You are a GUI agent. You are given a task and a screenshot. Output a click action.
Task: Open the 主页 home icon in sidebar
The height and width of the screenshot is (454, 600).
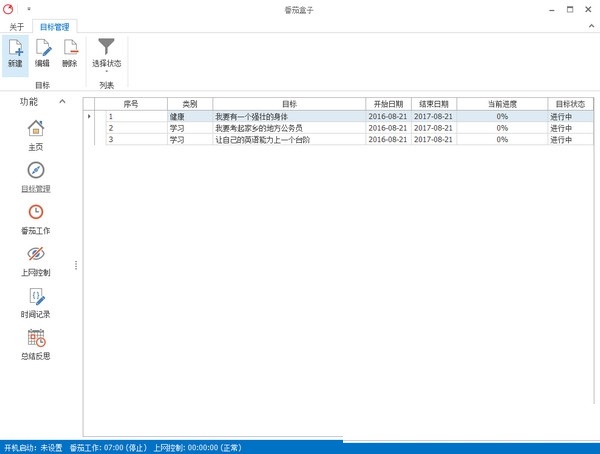tap(36, 128)
